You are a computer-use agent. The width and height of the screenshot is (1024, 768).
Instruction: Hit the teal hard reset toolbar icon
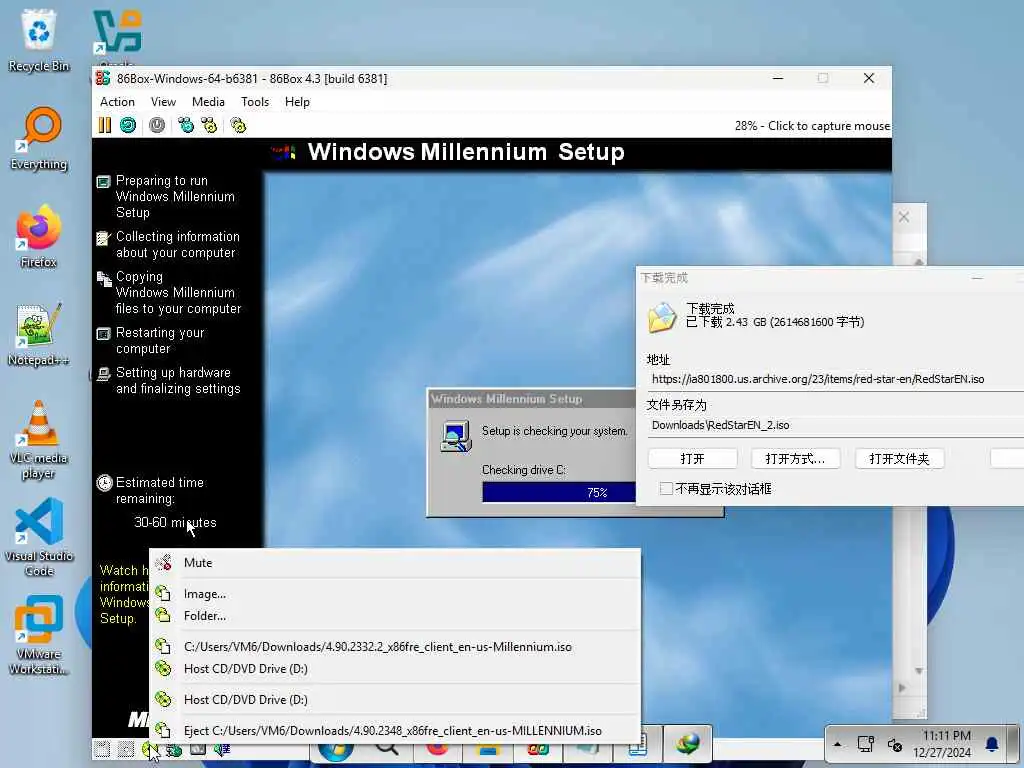tap(128, 125)
